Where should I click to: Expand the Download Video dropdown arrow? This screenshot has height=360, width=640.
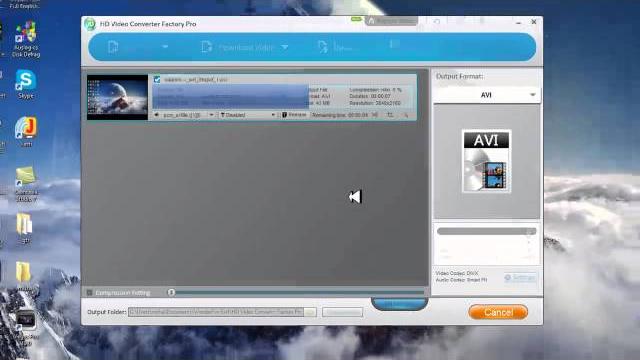point(285,47)
